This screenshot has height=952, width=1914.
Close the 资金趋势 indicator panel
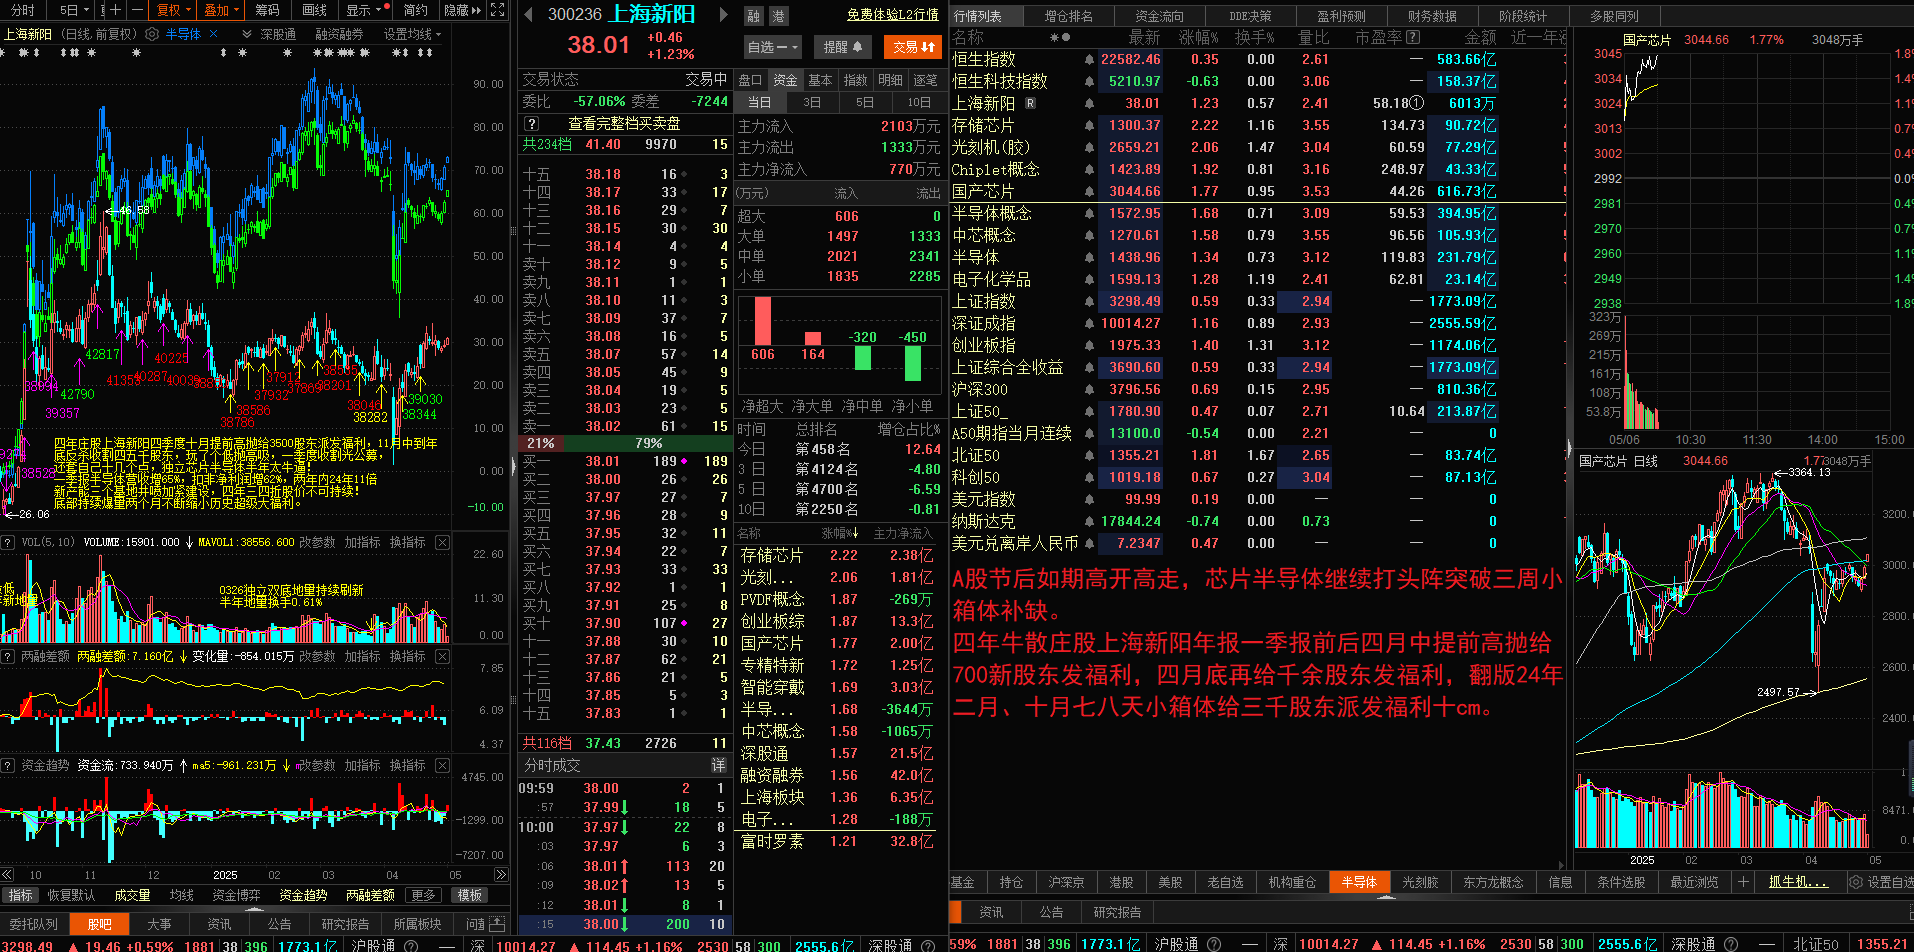coord(442,765)
